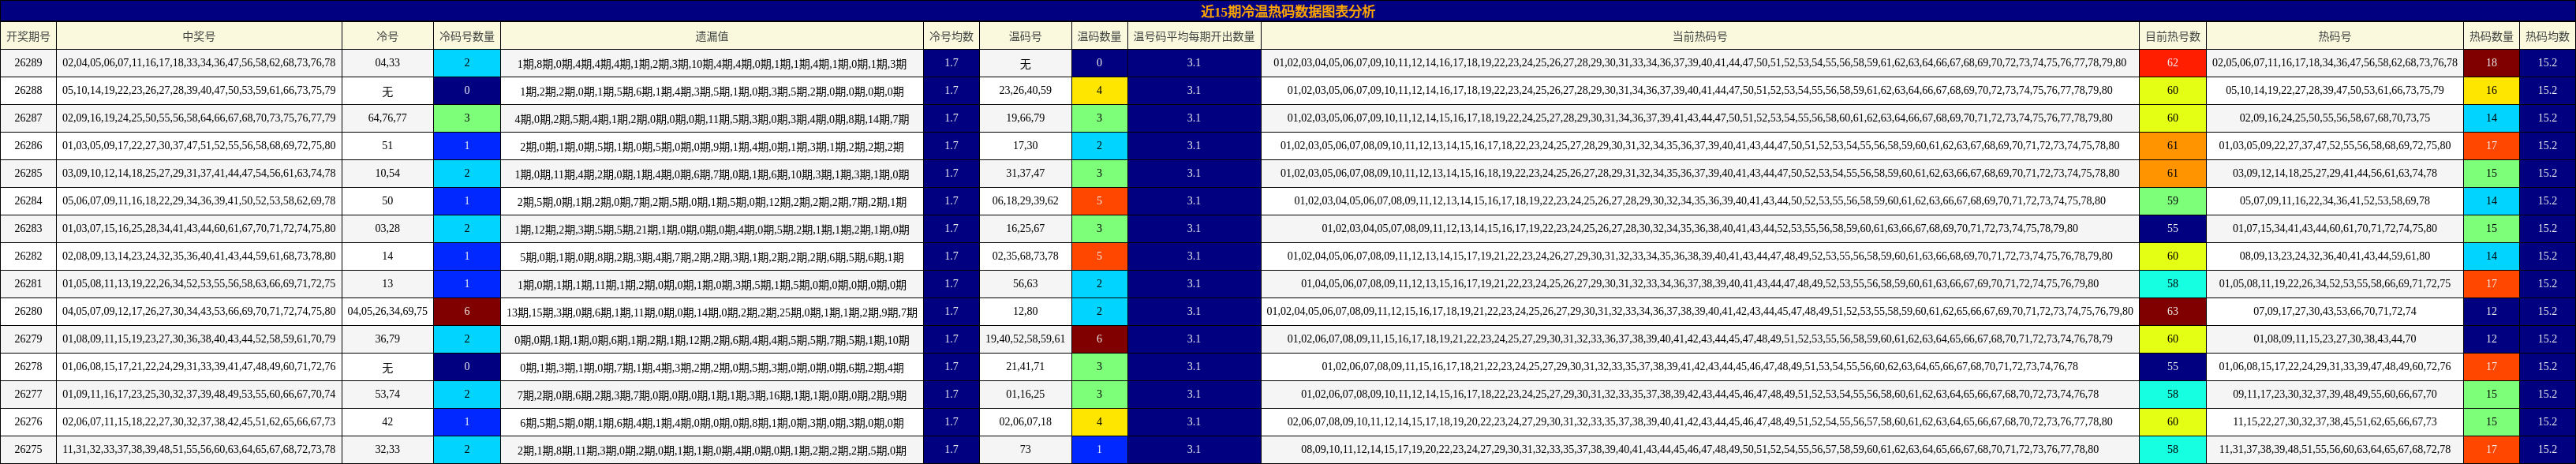This screenshot has height=464, width=2576.
Task: Select period number 26289
Action: pos(28,63)
